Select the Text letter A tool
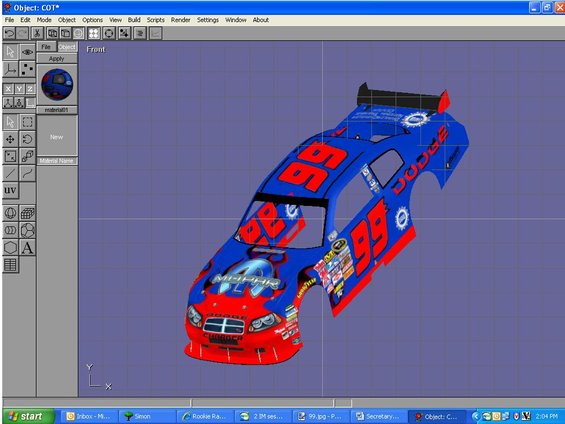Viewport: 565px width, 424px height. (x=27, y=247)
